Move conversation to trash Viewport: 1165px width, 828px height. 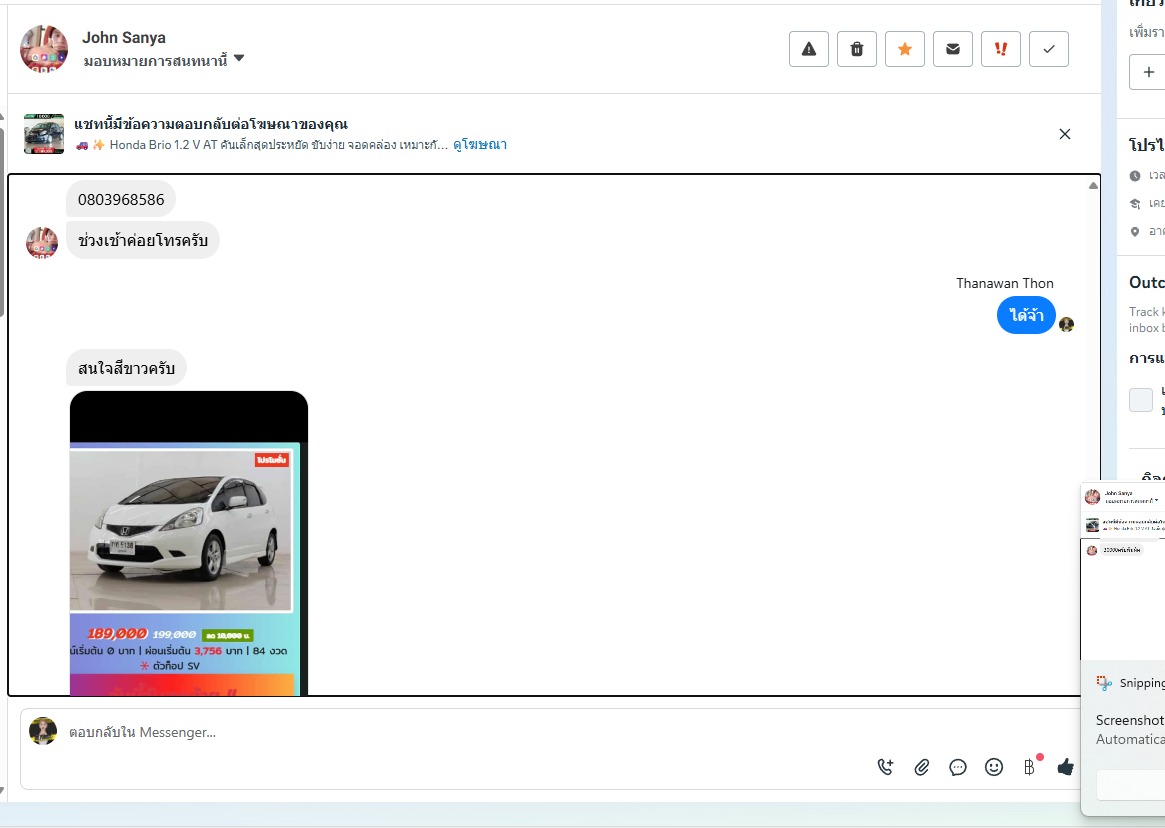click(x=856, y=49)
